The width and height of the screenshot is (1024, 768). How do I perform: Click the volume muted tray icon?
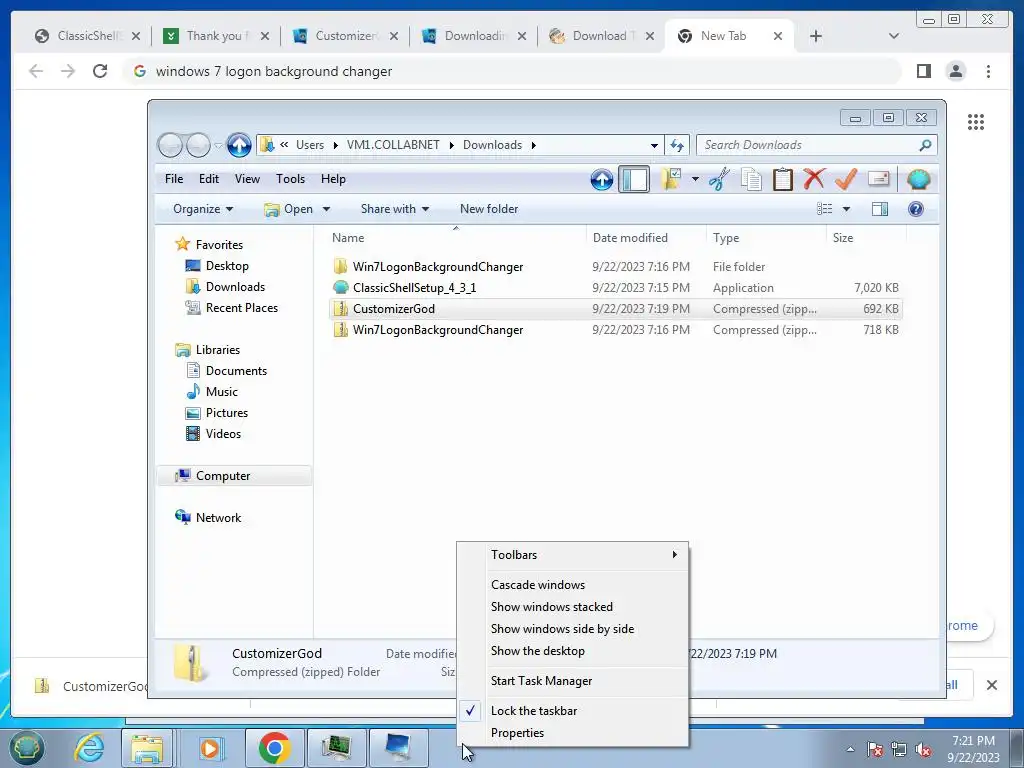click(923, 750)
